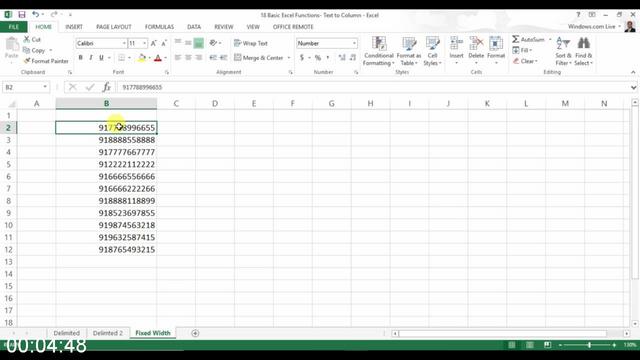
Task: Switch to the REVIEW tab
Action: pyautogui.click(x=224, y=27)
